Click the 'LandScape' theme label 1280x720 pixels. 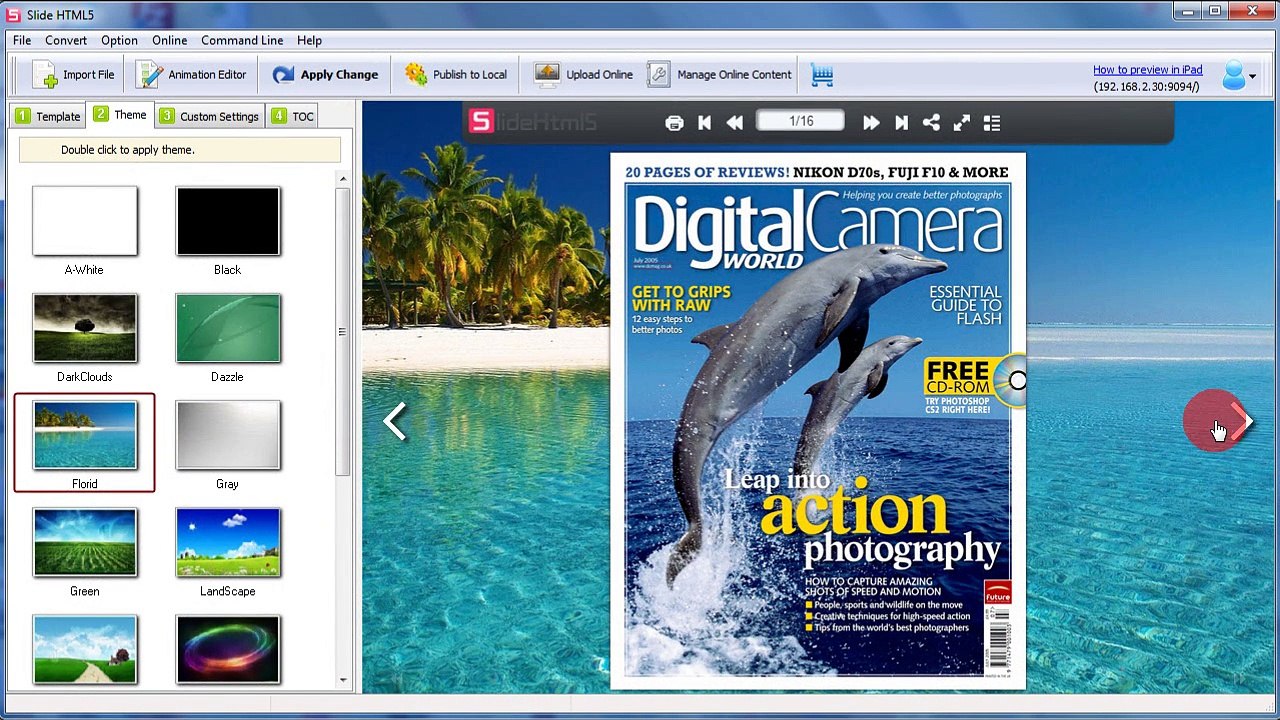(227, 591)
